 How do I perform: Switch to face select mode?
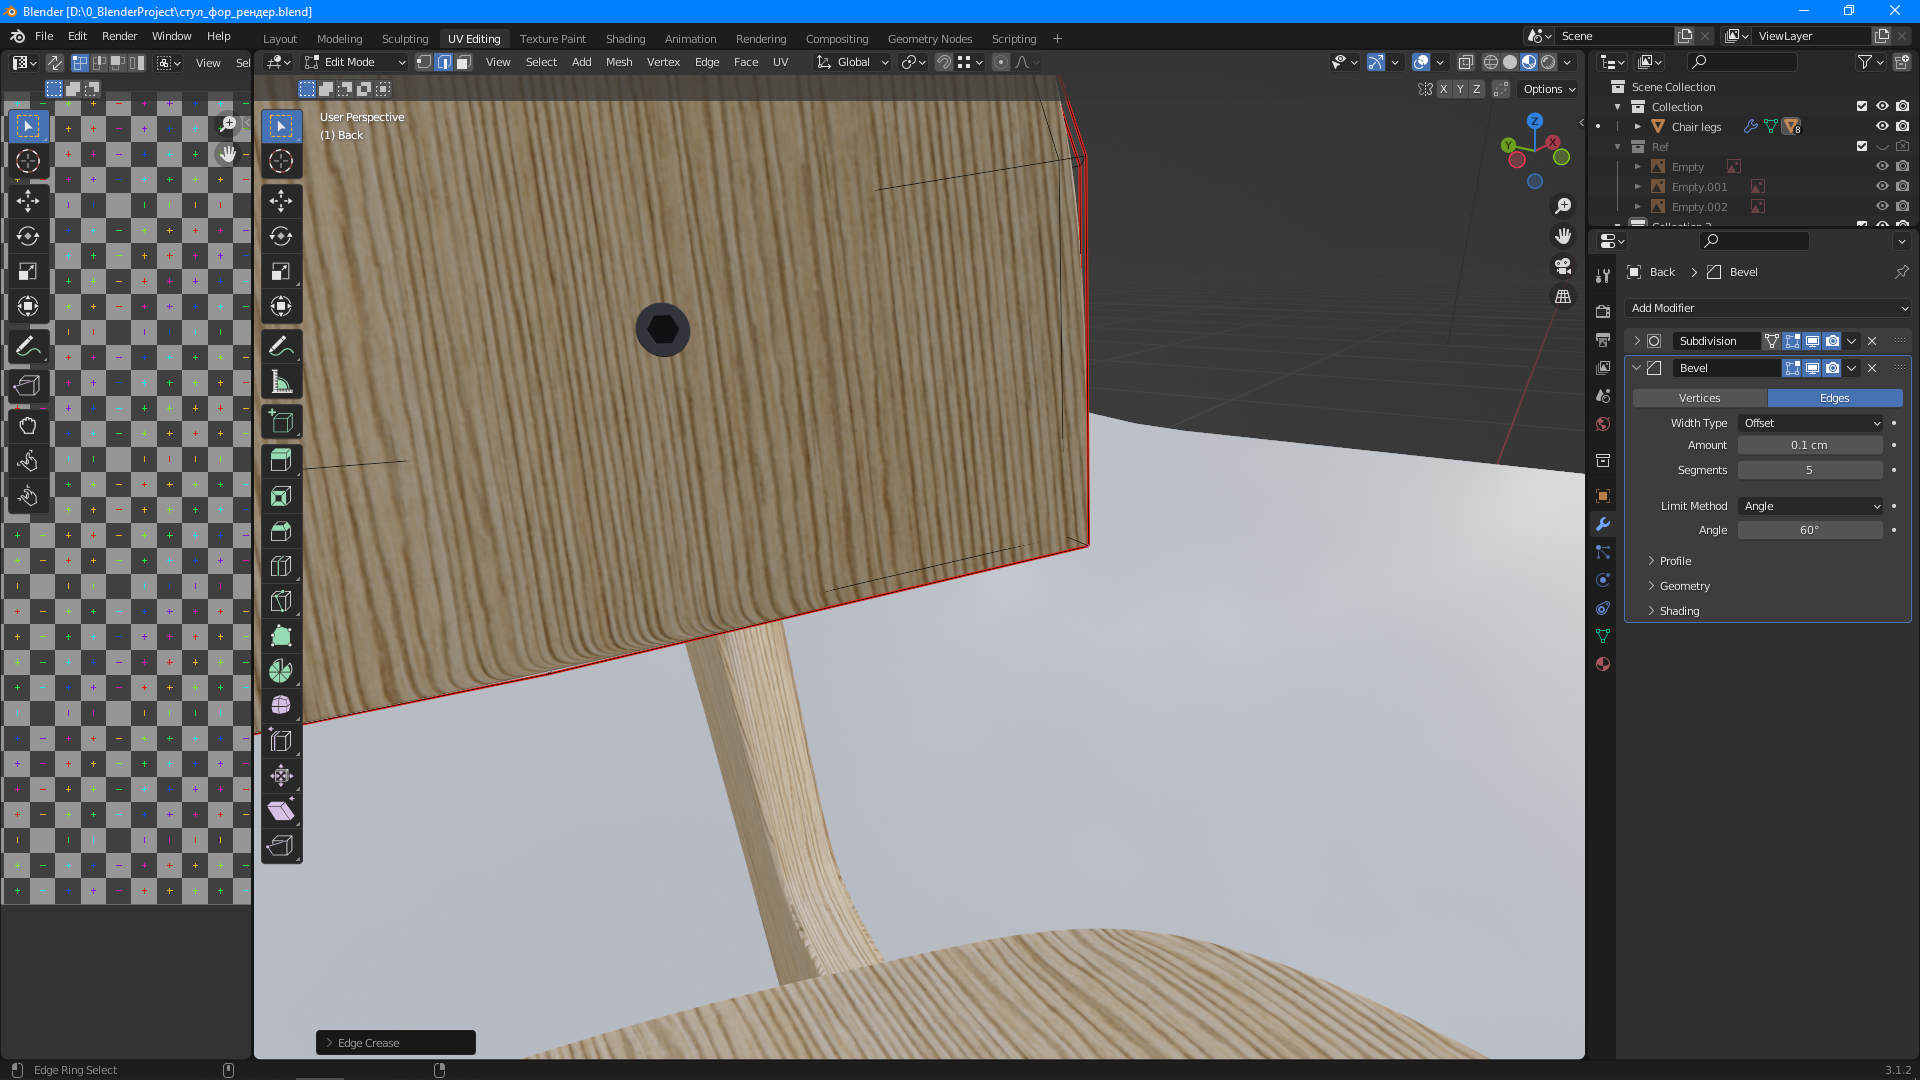pos(464,62)
